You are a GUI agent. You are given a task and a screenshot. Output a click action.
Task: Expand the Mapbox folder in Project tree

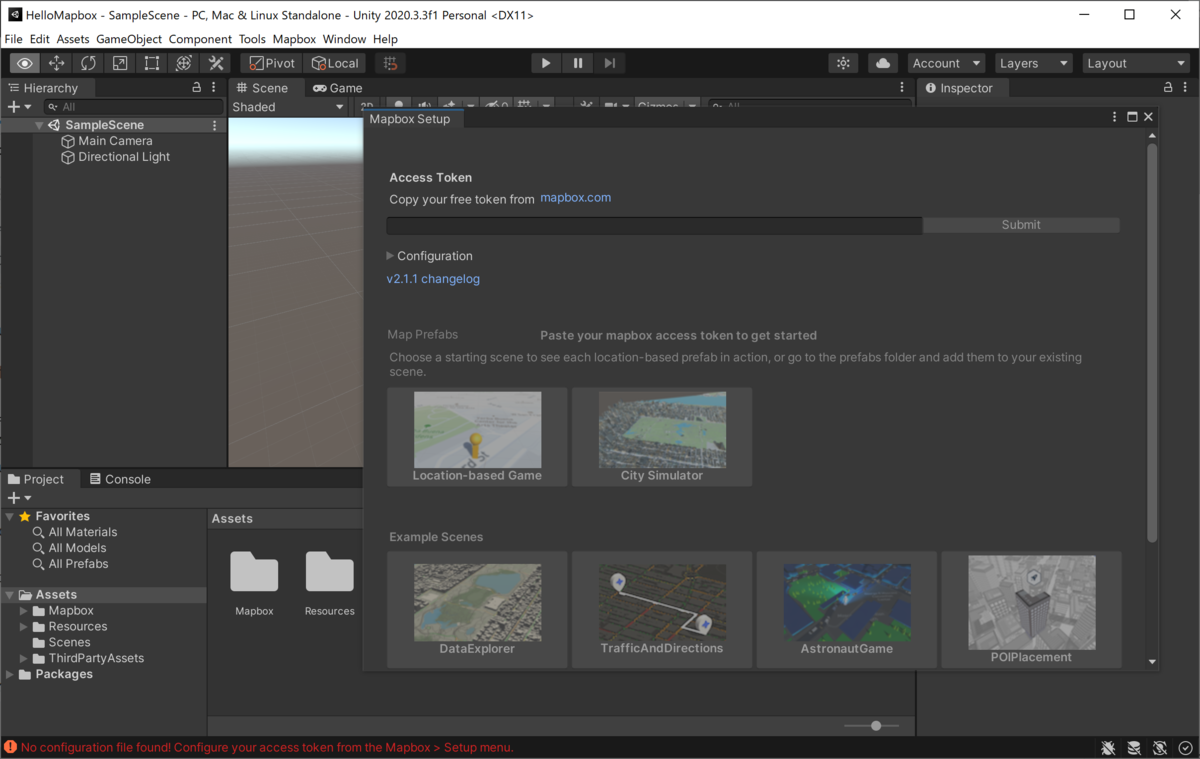tap(24, 611)
